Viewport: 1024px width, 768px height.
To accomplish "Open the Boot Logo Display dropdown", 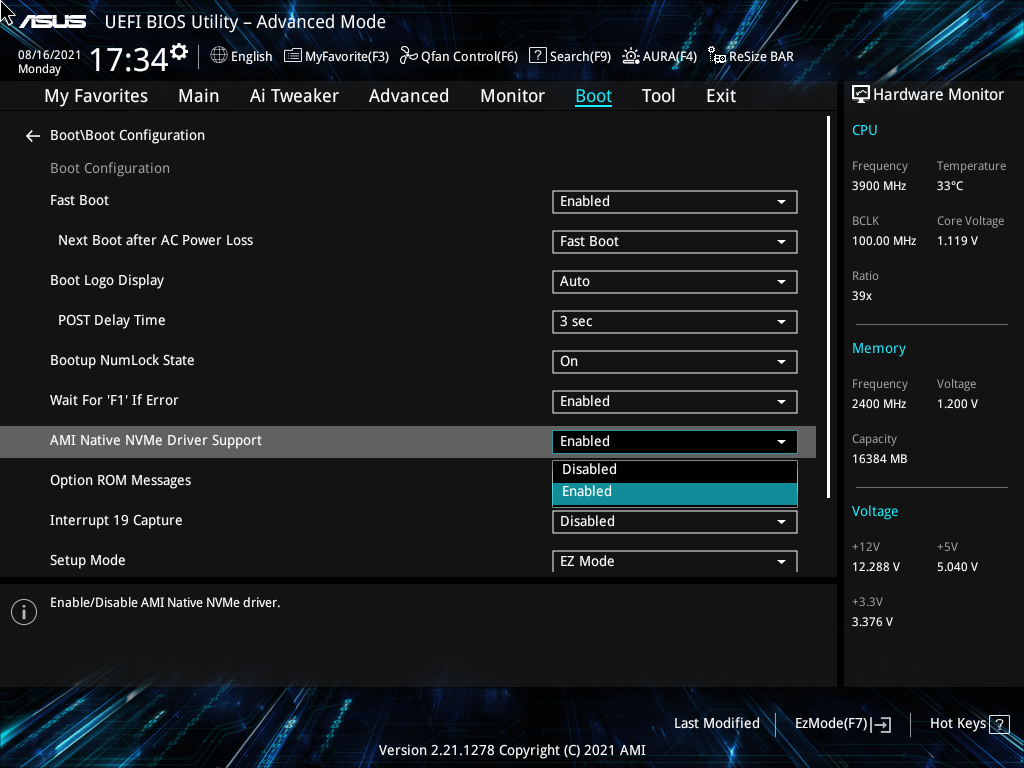I will pyautogui.click(x=675, y=281).
